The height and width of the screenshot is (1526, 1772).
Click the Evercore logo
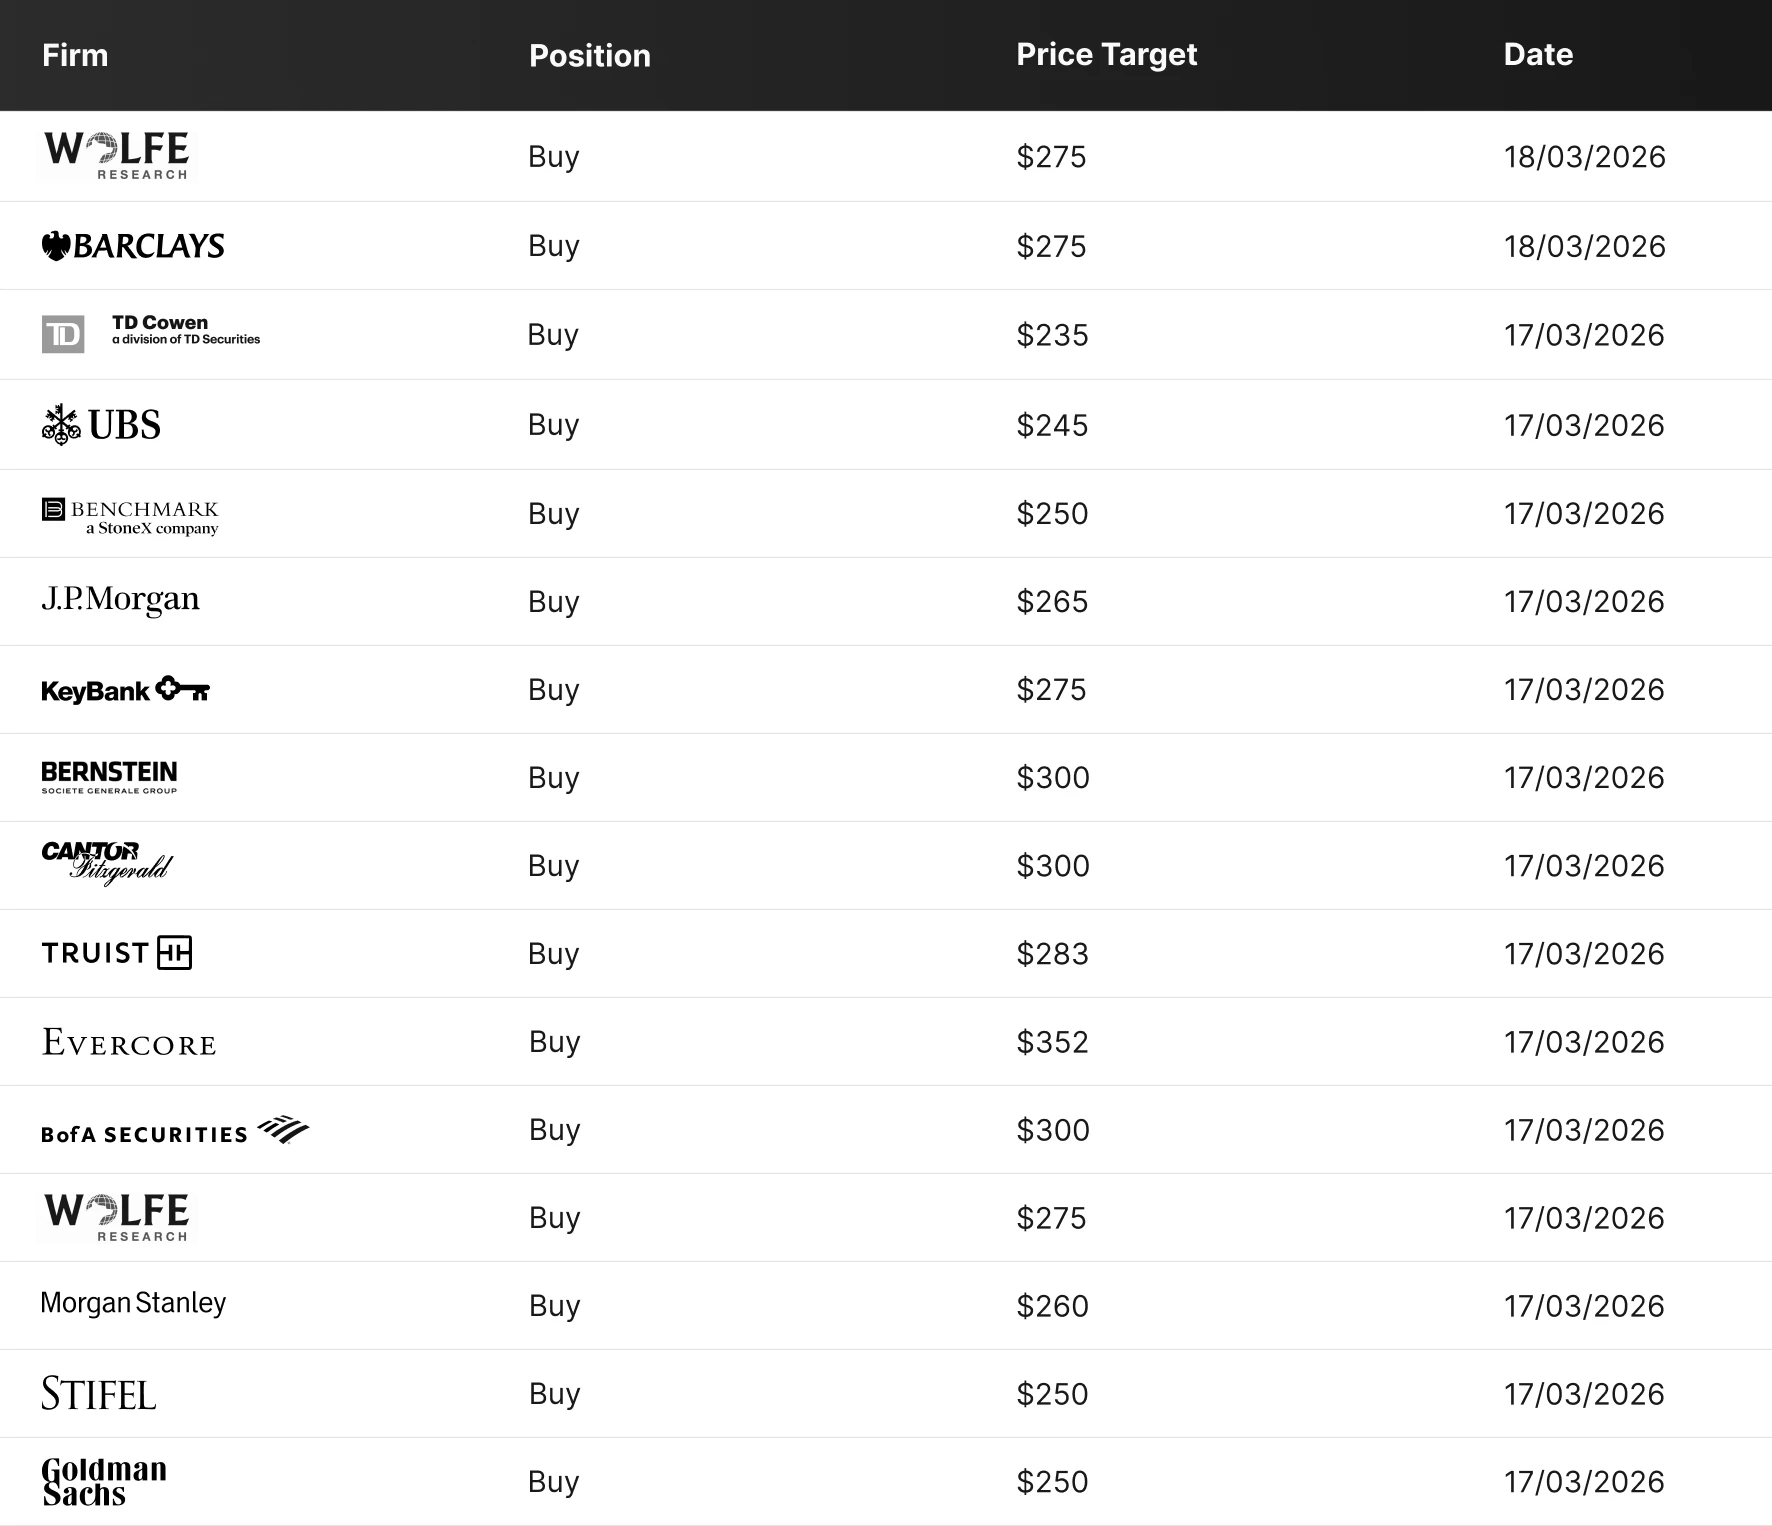[x=129, y=1043]
